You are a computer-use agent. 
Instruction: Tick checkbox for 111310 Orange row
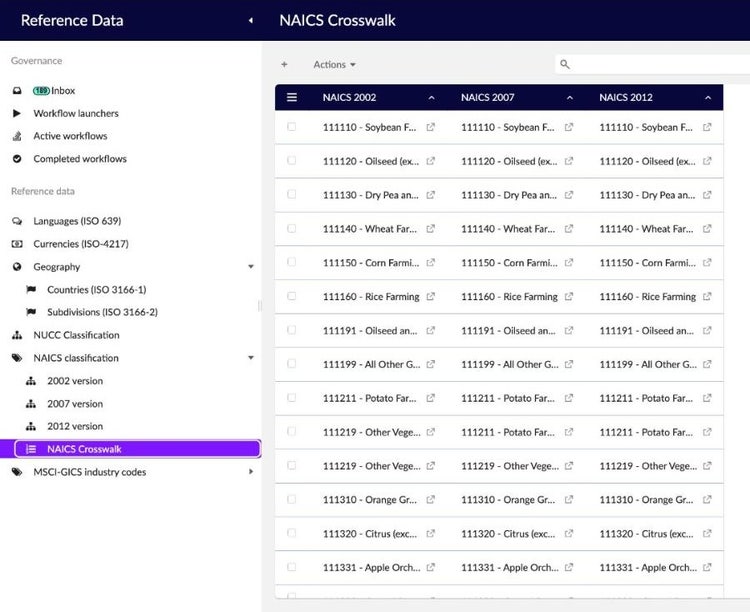(291, 500)
